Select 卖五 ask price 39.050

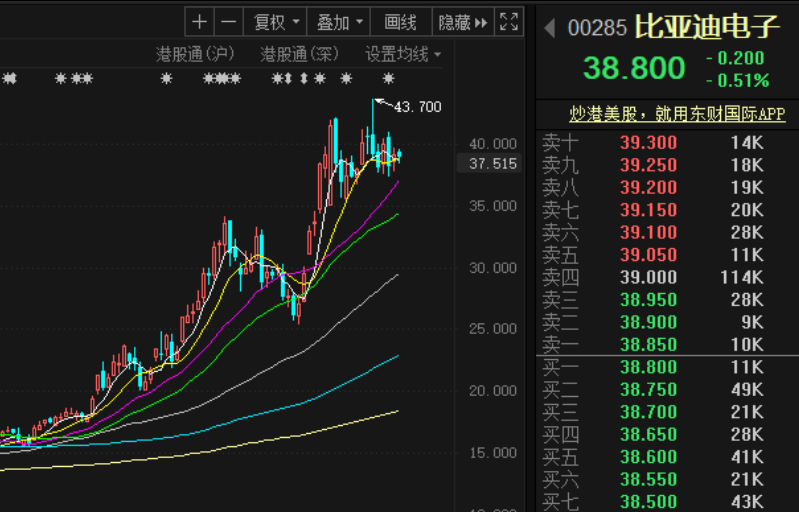648,255
